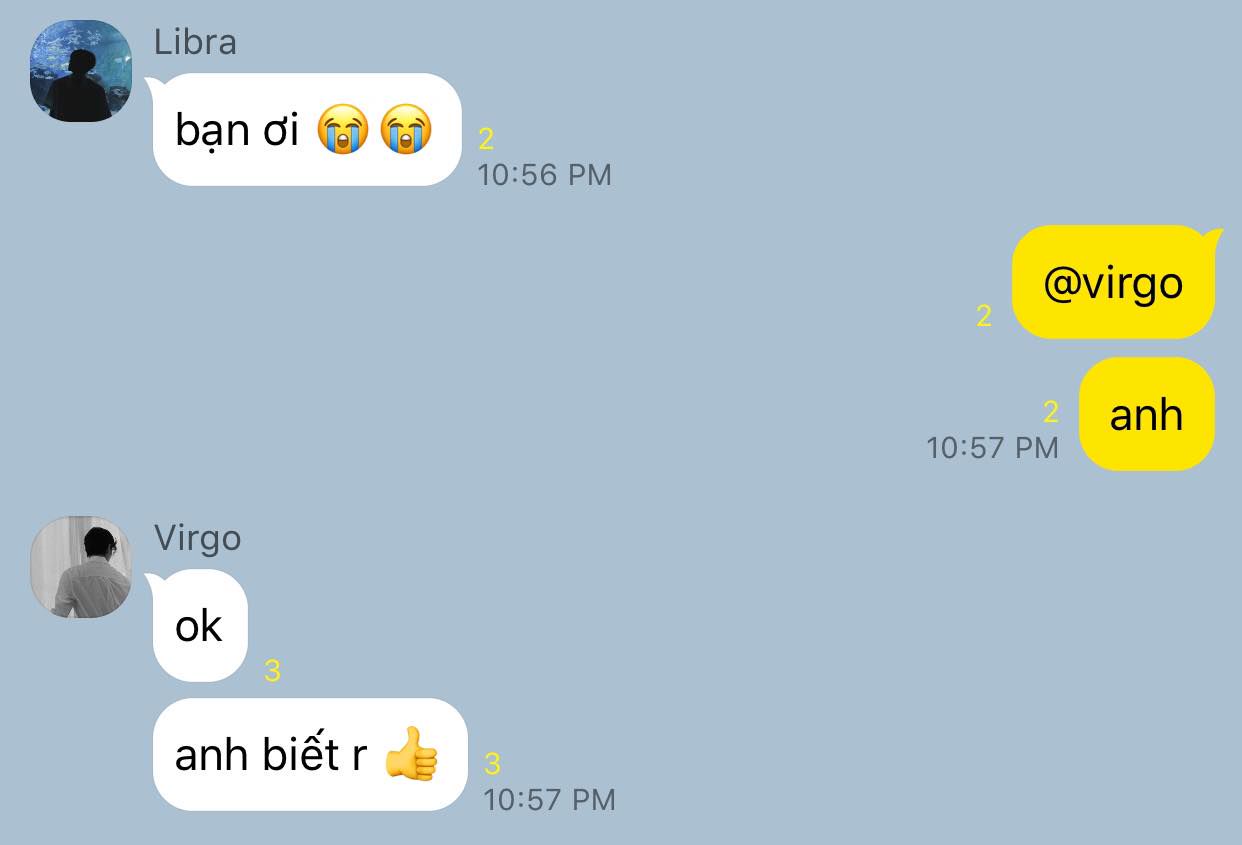
Task: Select the "bạn ơi" message text
Action: 237,130
